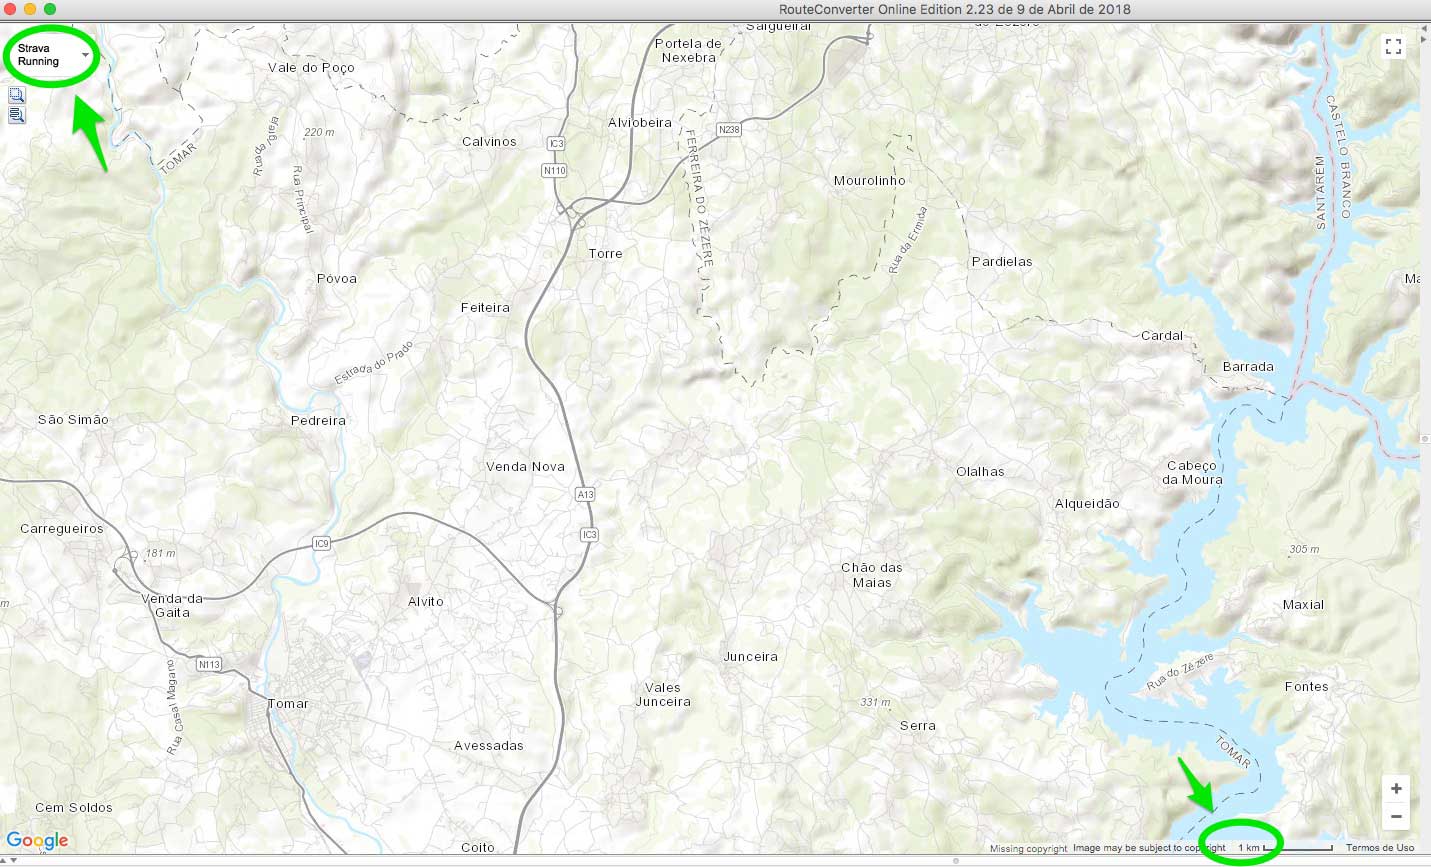Viewport: 1431px width, 867px height.
Task: Click the bottom pane divider handle
Action: 955,861
